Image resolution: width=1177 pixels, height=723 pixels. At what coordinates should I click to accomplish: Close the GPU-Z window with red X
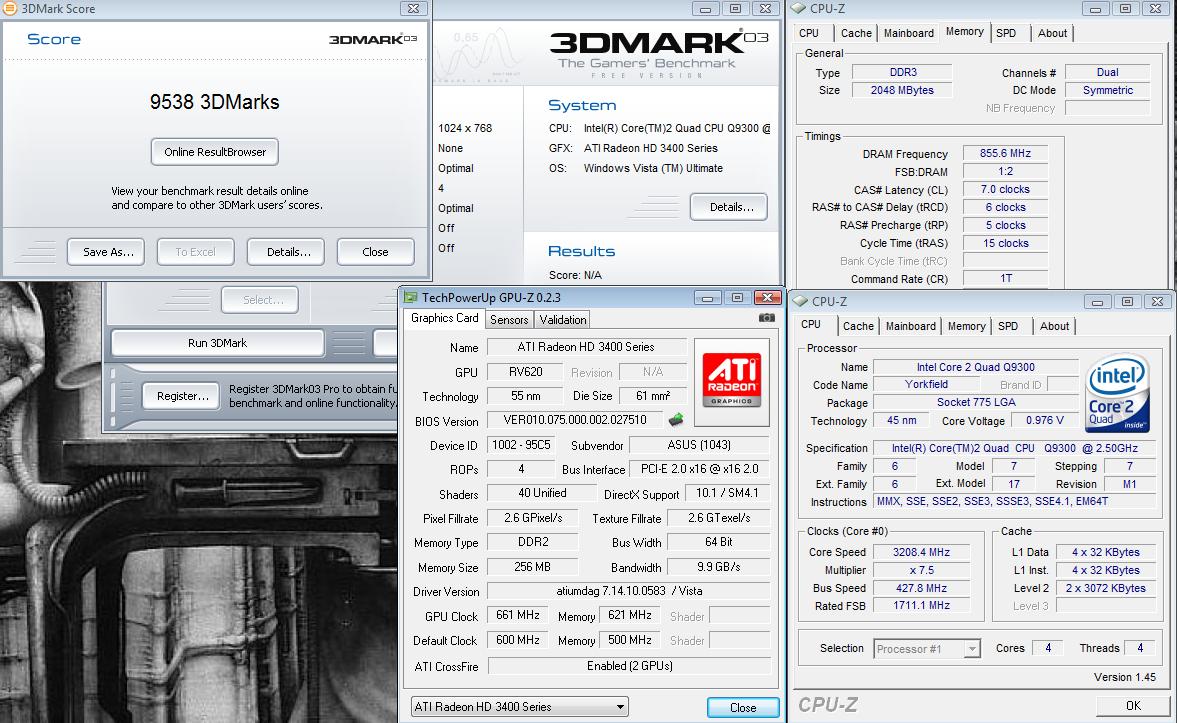pos(767,297)
